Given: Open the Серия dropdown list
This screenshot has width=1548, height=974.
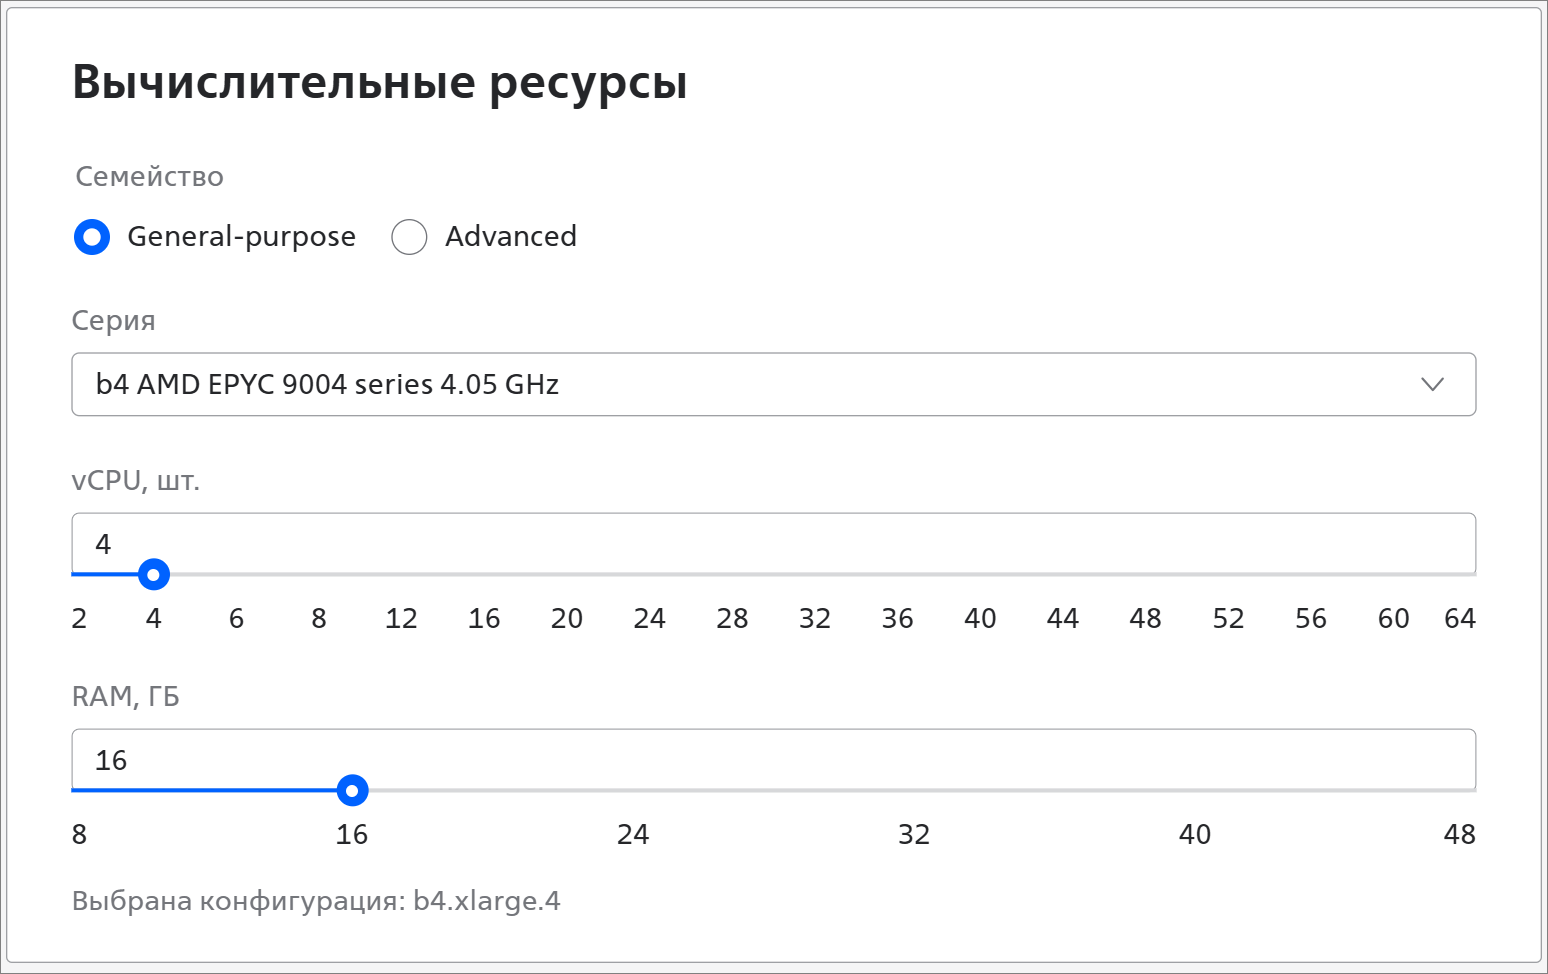Looking at the screenshot, I should 773,384.
